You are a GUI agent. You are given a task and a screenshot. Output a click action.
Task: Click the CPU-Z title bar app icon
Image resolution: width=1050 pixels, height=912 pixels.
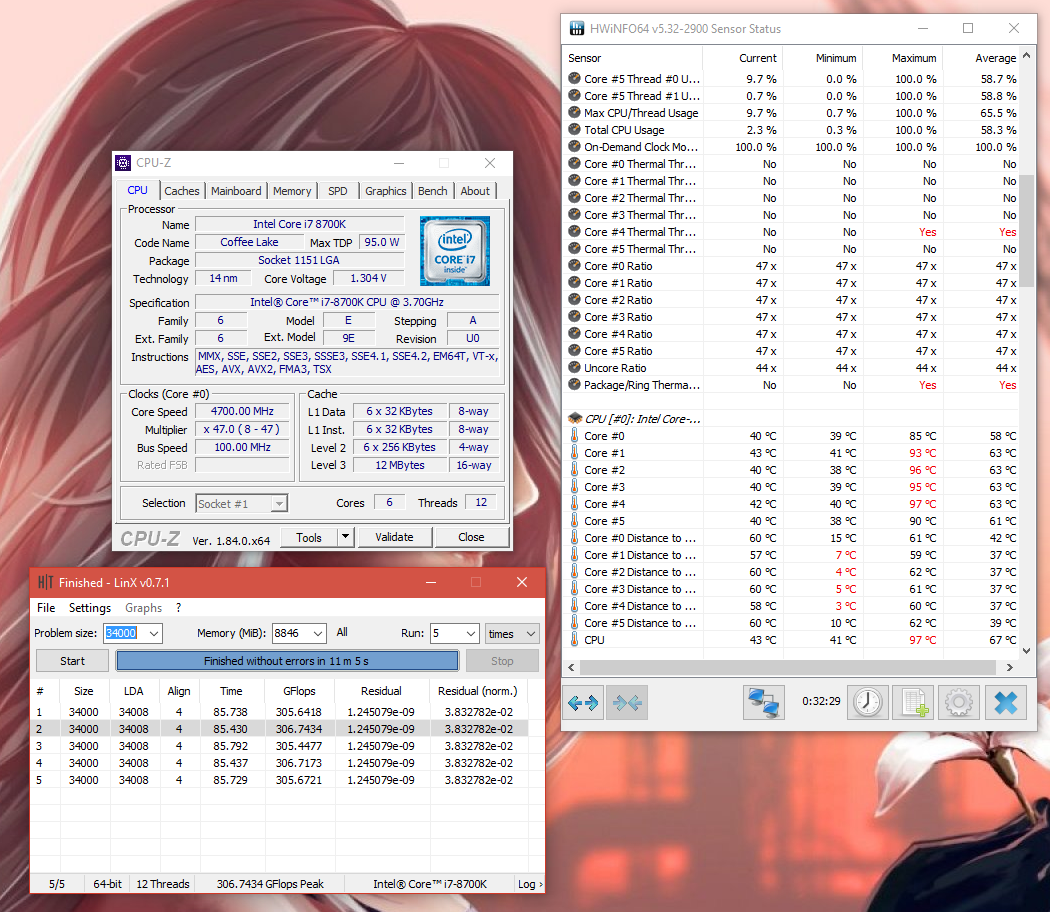(123, 163)
